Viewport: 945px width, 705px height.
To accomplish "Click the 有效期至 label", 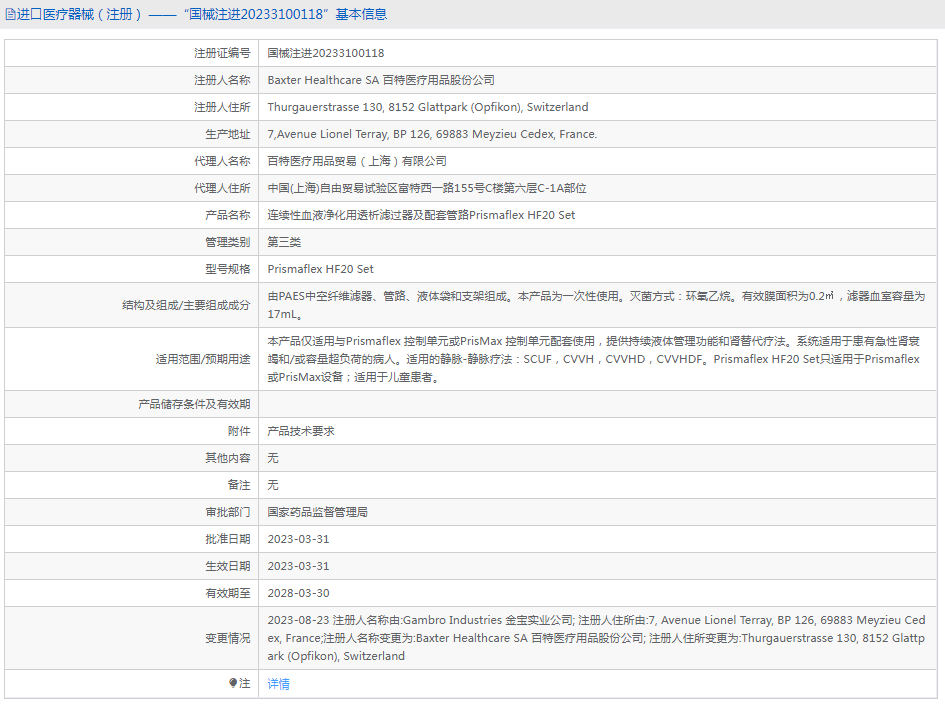I will click(x=228, y=594).
